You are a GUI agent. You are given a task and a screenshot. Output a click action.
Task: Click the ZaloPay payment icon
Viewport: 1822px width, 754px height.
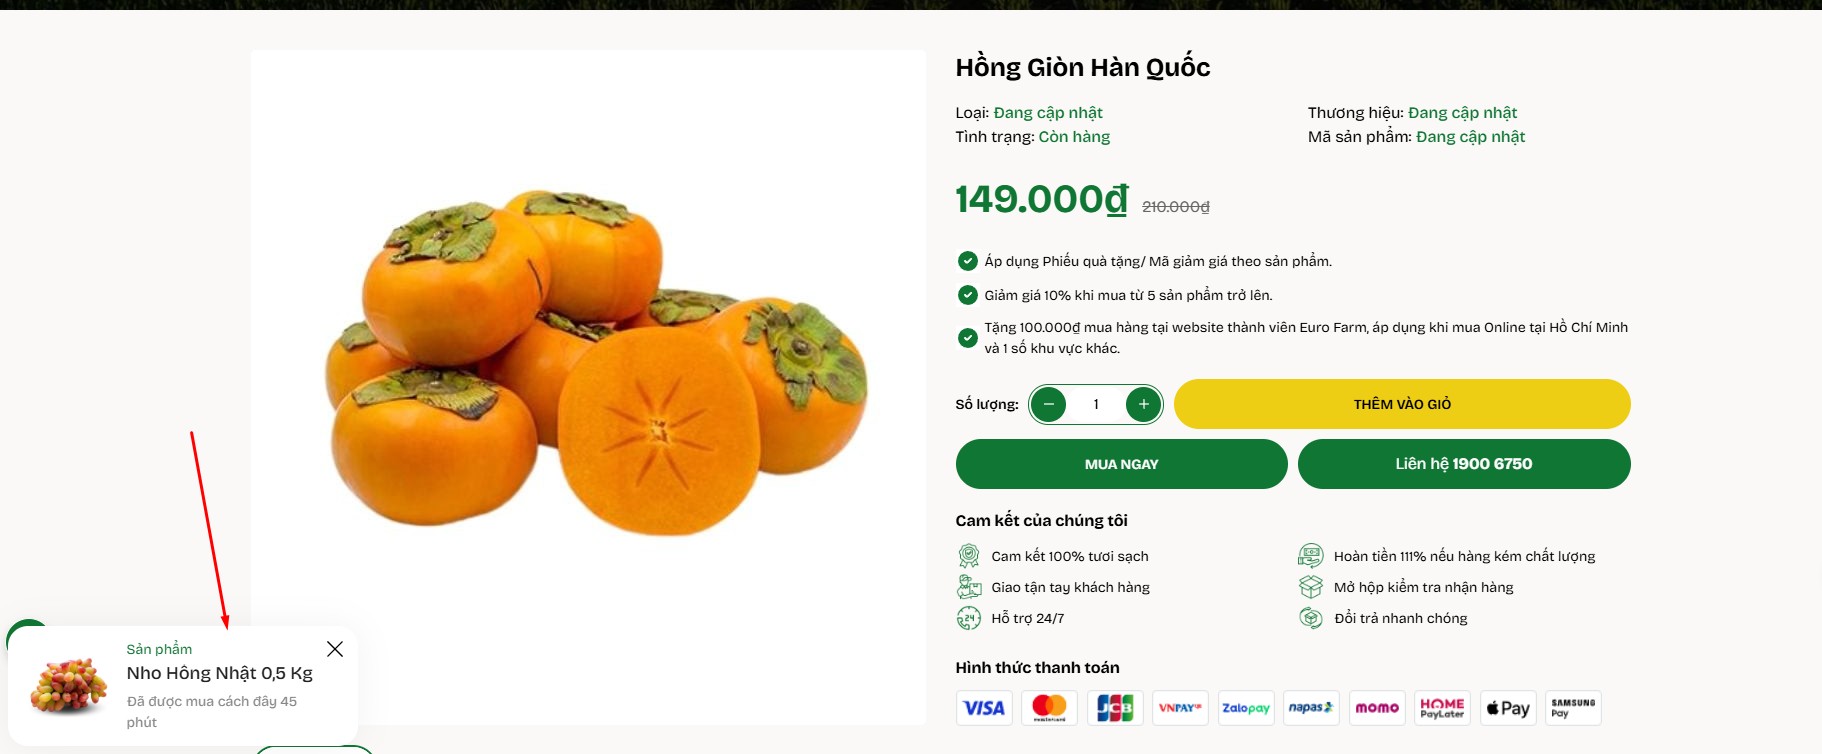(x=1246, y=708)
